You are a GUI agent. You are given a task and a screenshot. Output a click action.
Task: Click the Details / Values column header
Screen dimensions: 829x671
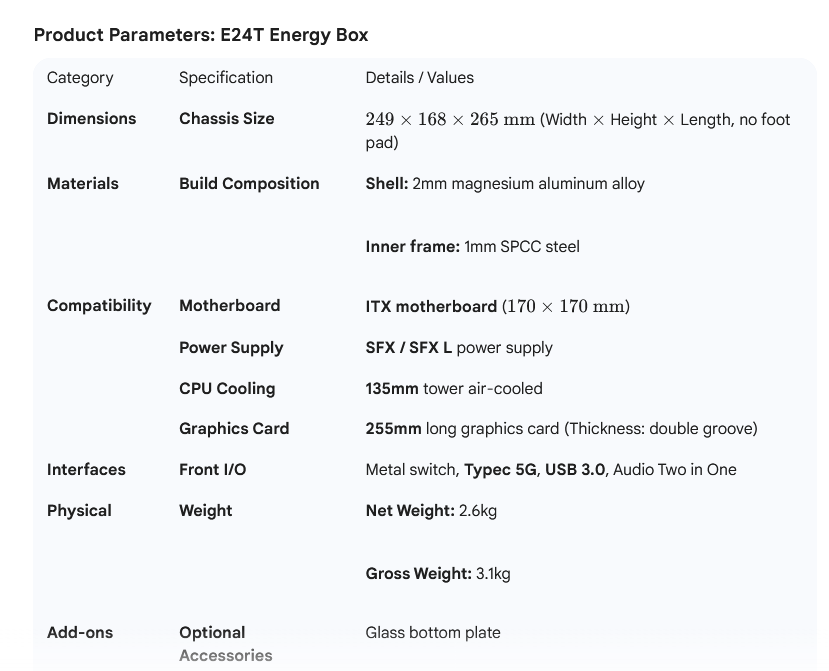[x=420, y=78]
